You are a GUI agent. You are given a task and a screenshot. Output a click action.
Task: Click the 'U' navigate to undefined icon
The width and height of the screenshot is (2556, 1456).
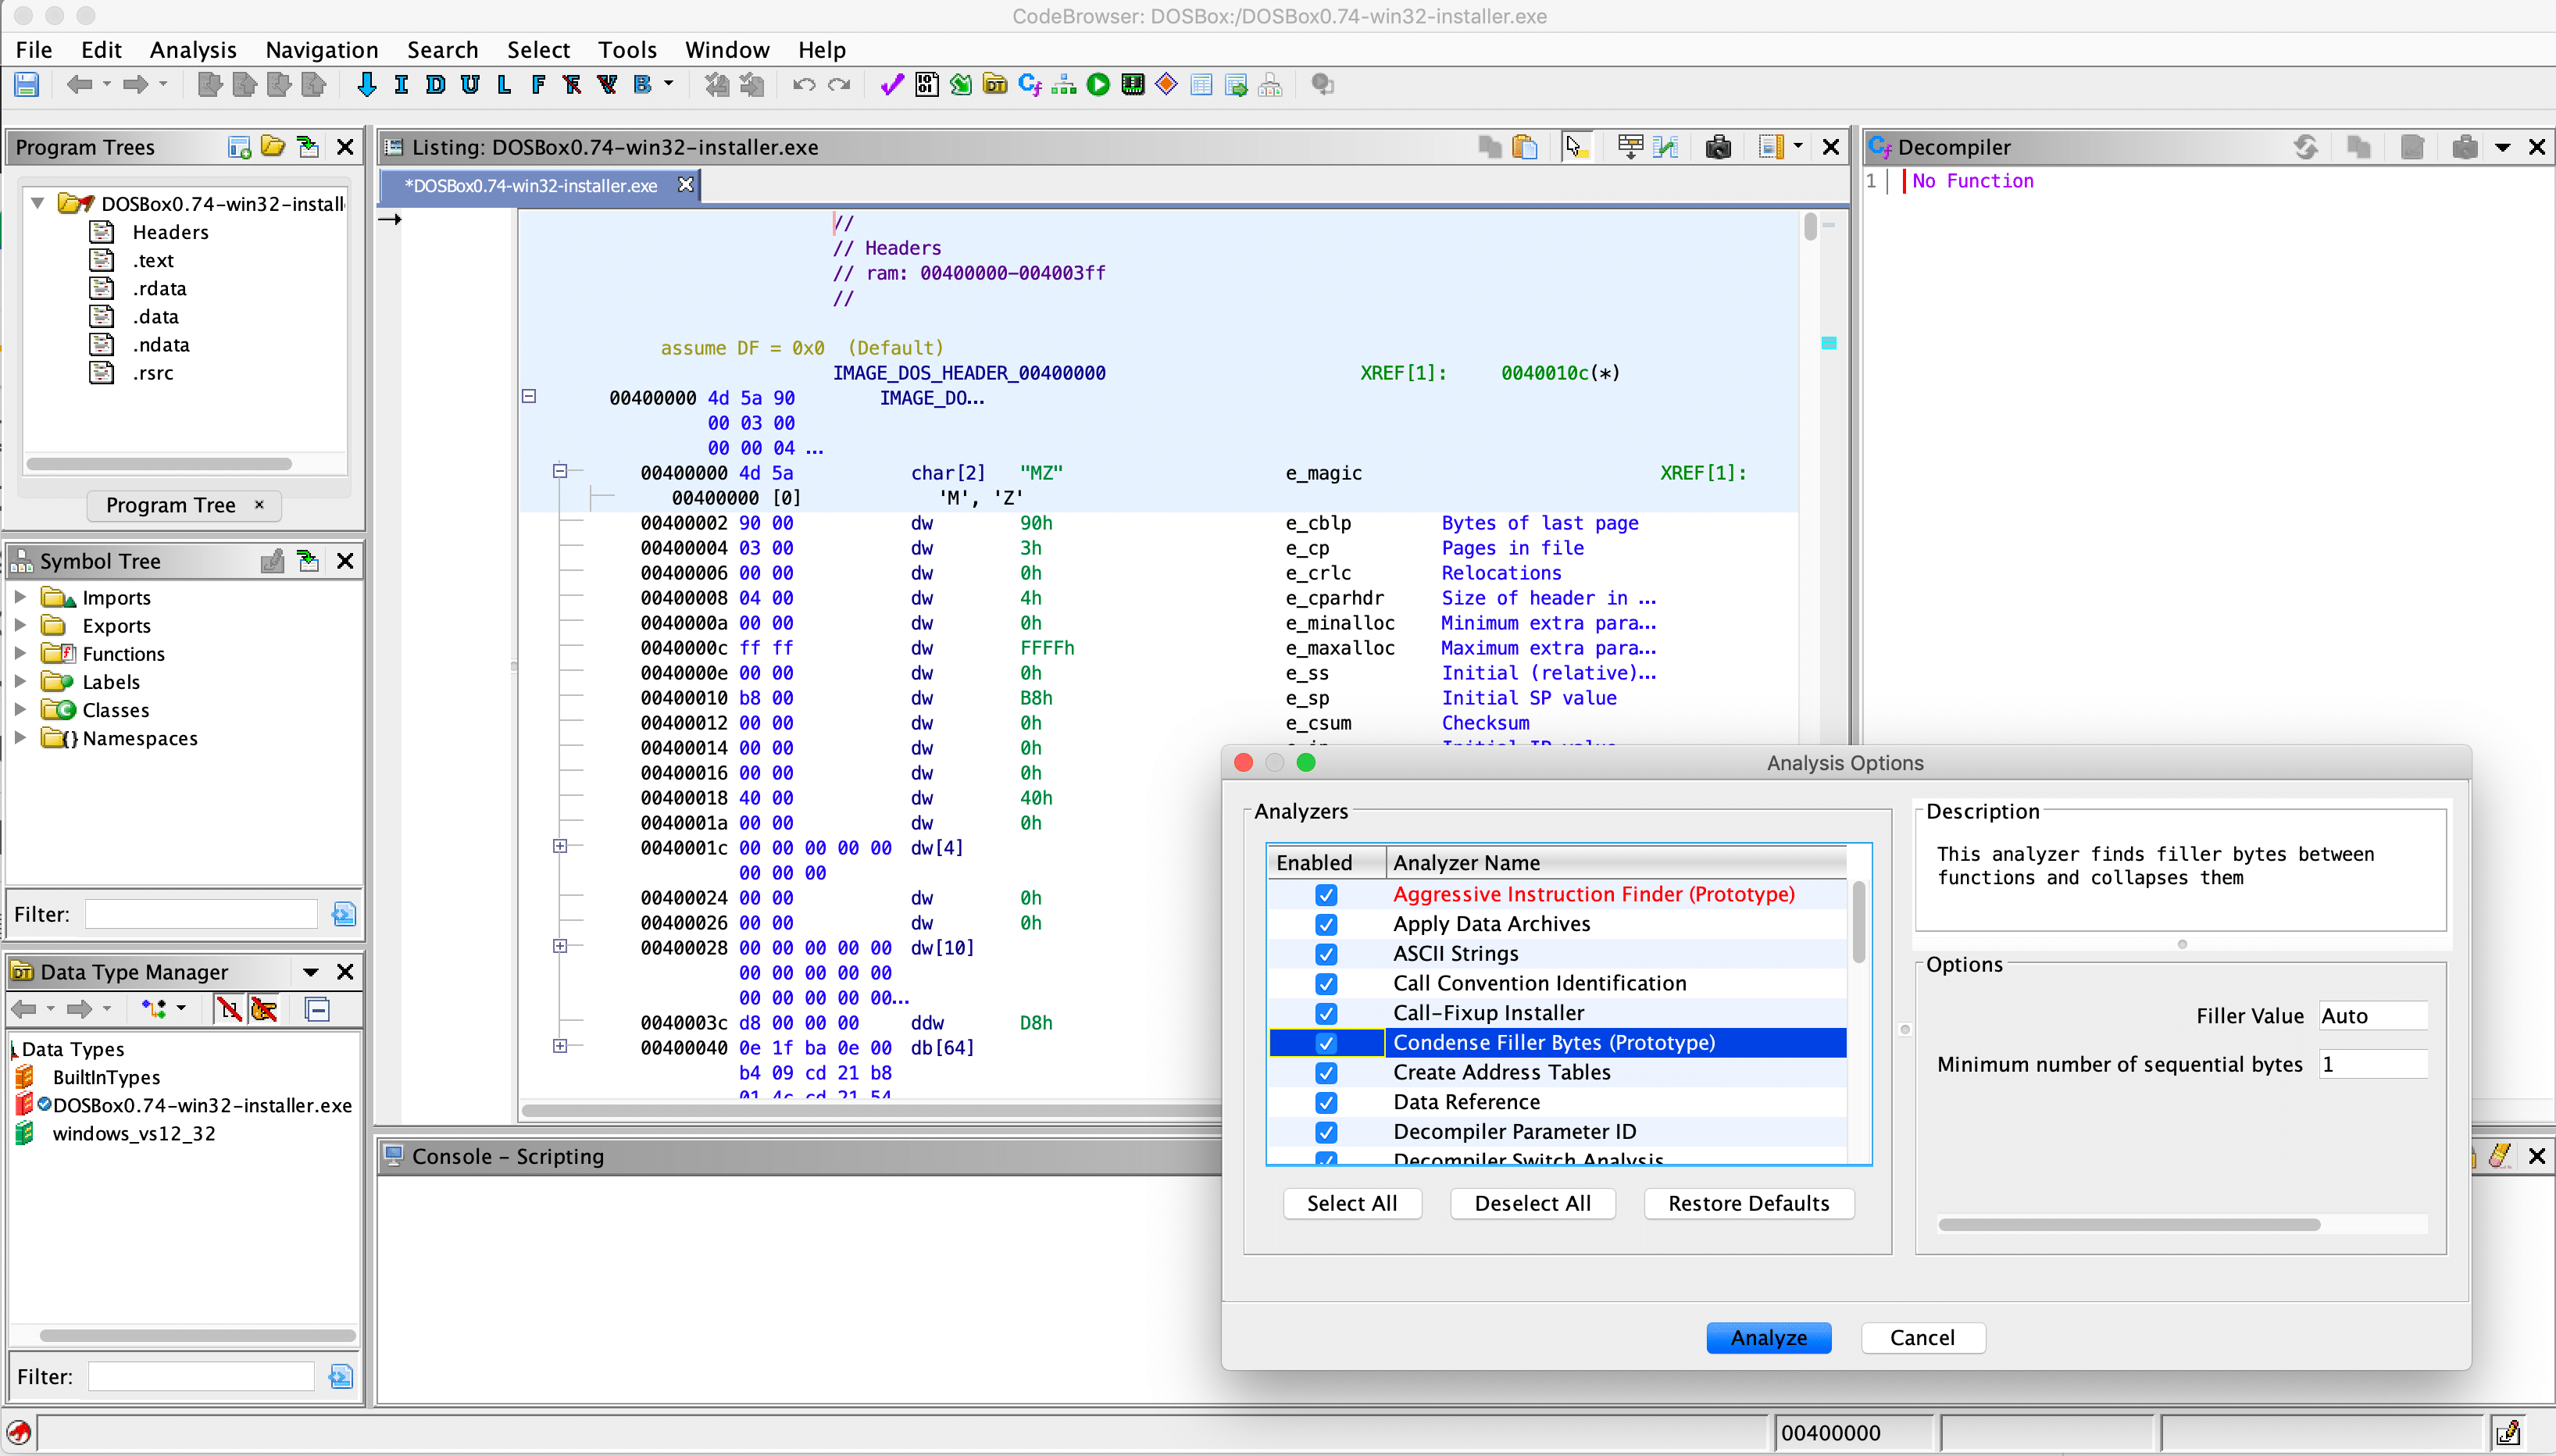click(470, 85)
